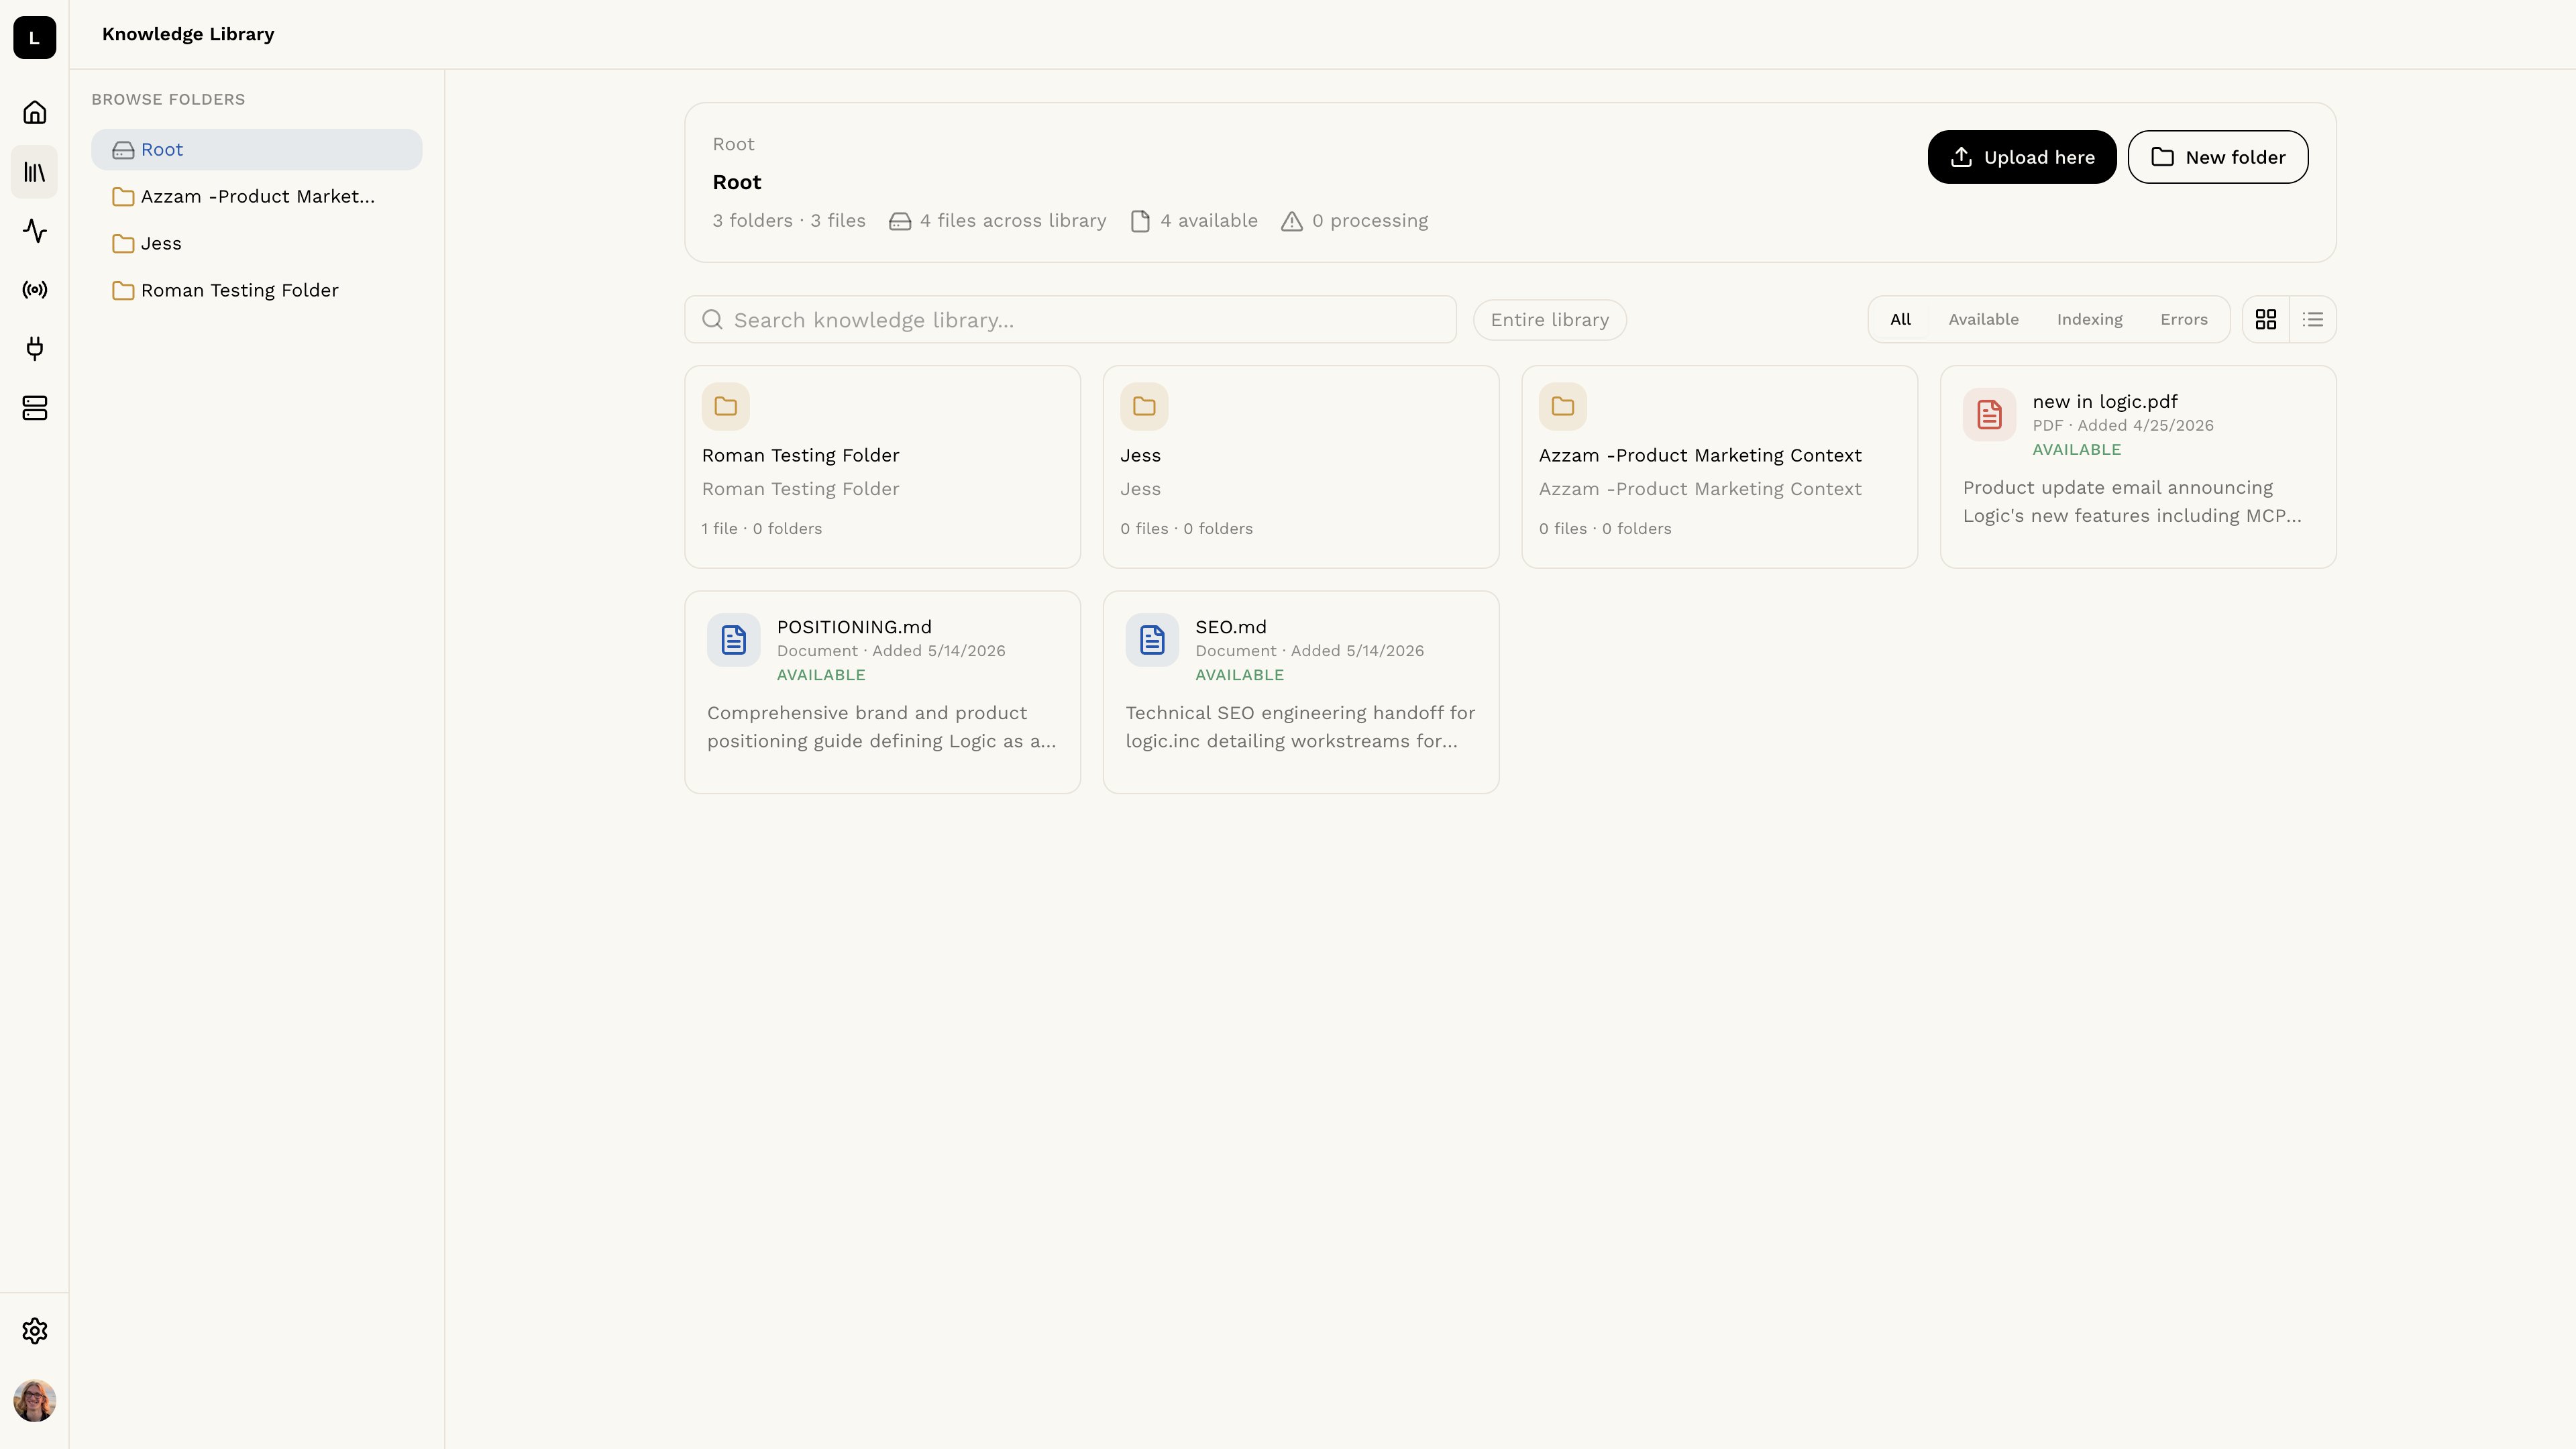Click 'Comprehensive brand and product' description
The height and width of the screenshot is (1449, 2576).
coord(882,727)
